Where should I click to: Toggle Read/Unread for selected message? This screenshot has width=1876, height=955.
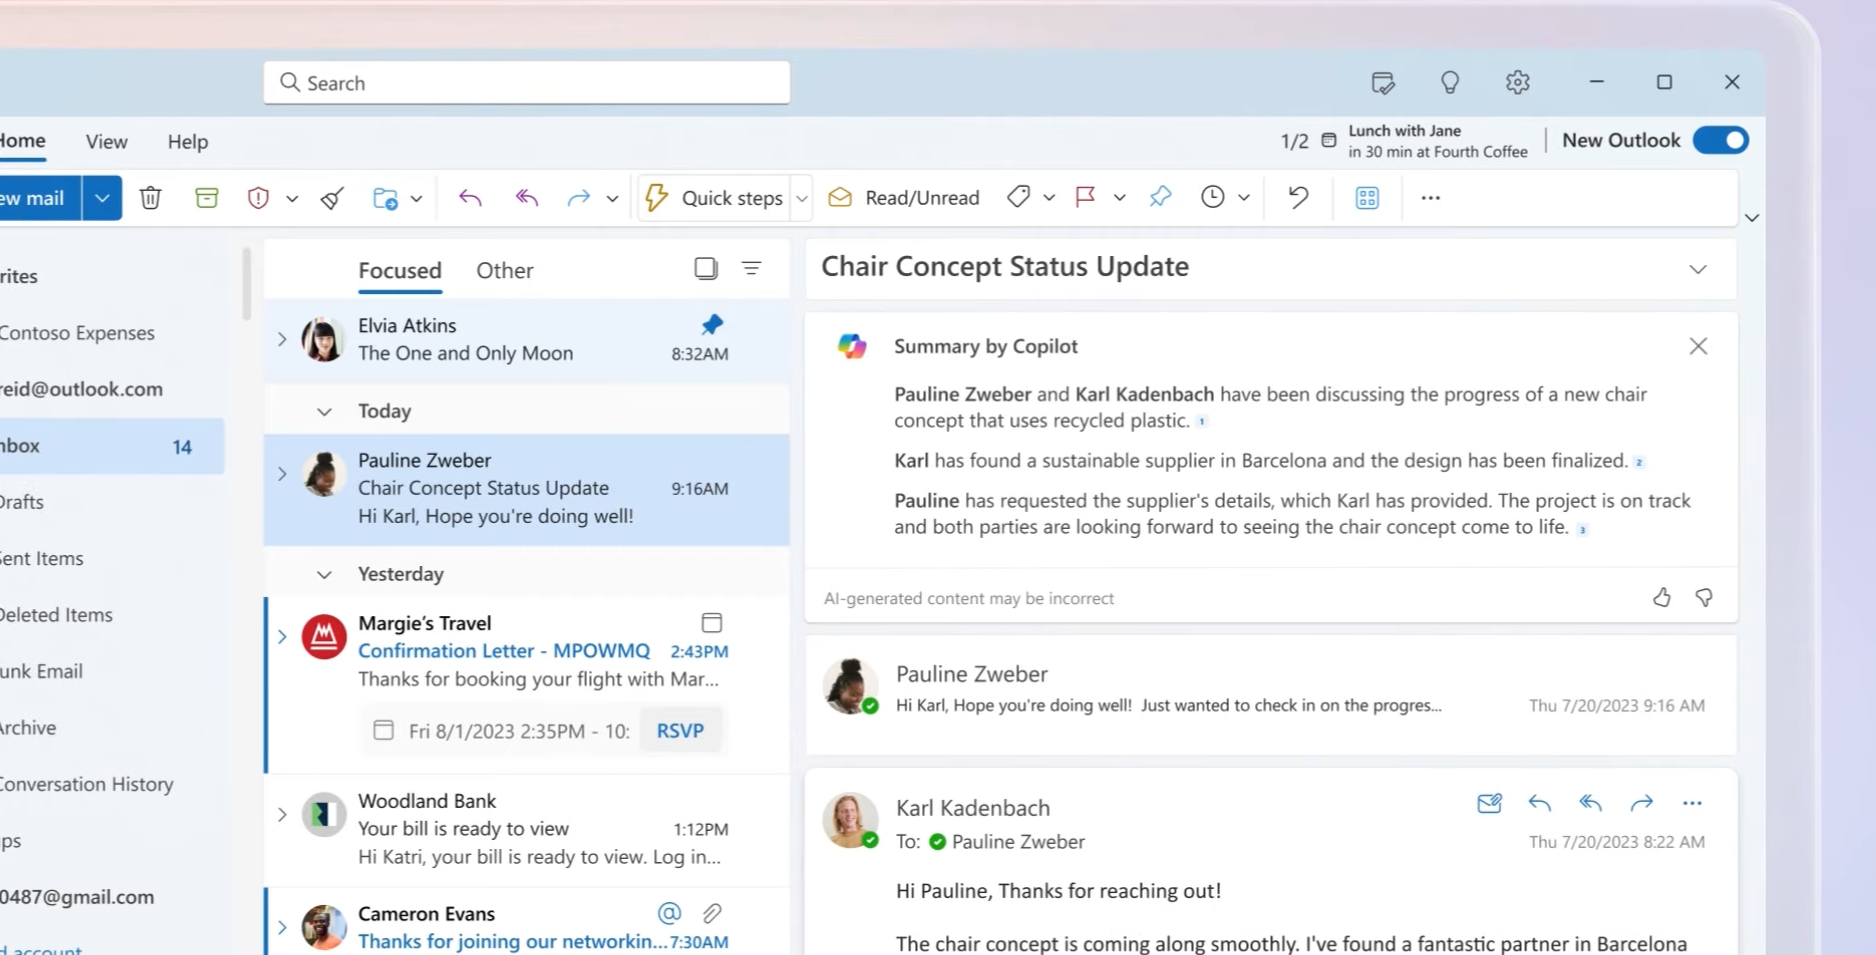pyautogui.click(x=904, y=198)
